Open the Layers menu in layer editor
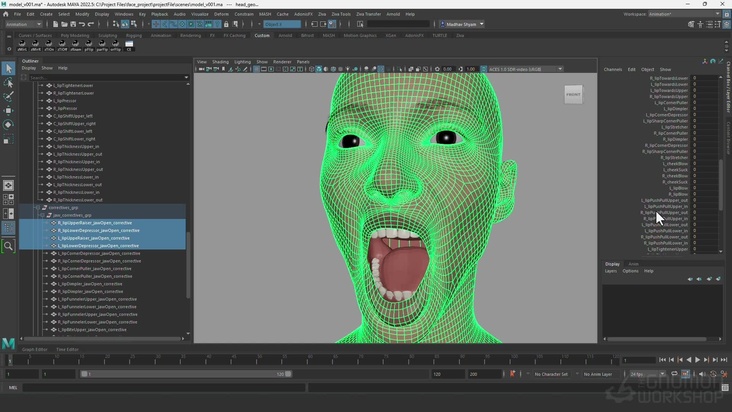Screen dimensions: 732x412 [x=611, y=271]
